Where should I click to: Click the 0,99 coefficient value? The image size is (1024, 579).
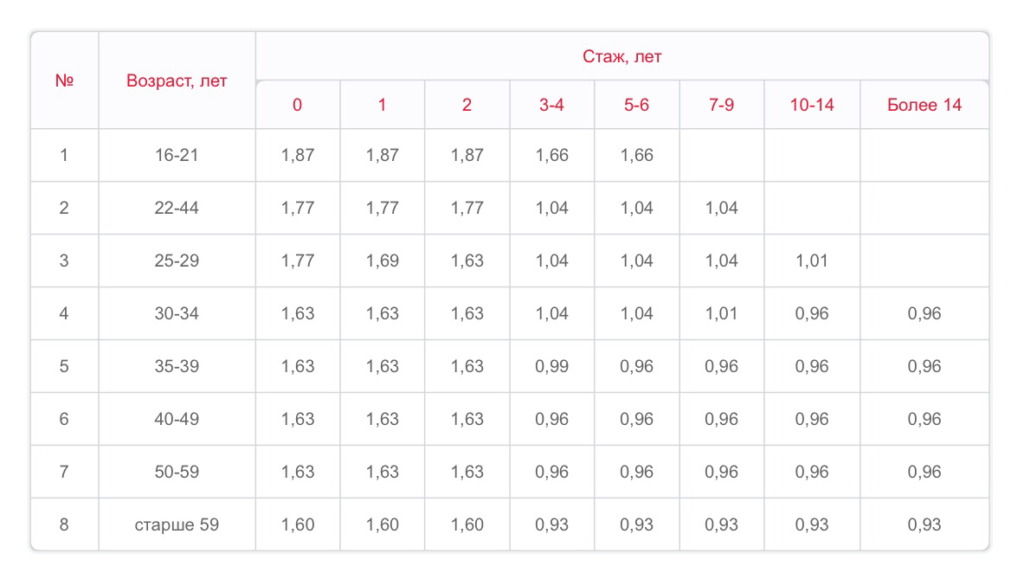click(552, 366)
